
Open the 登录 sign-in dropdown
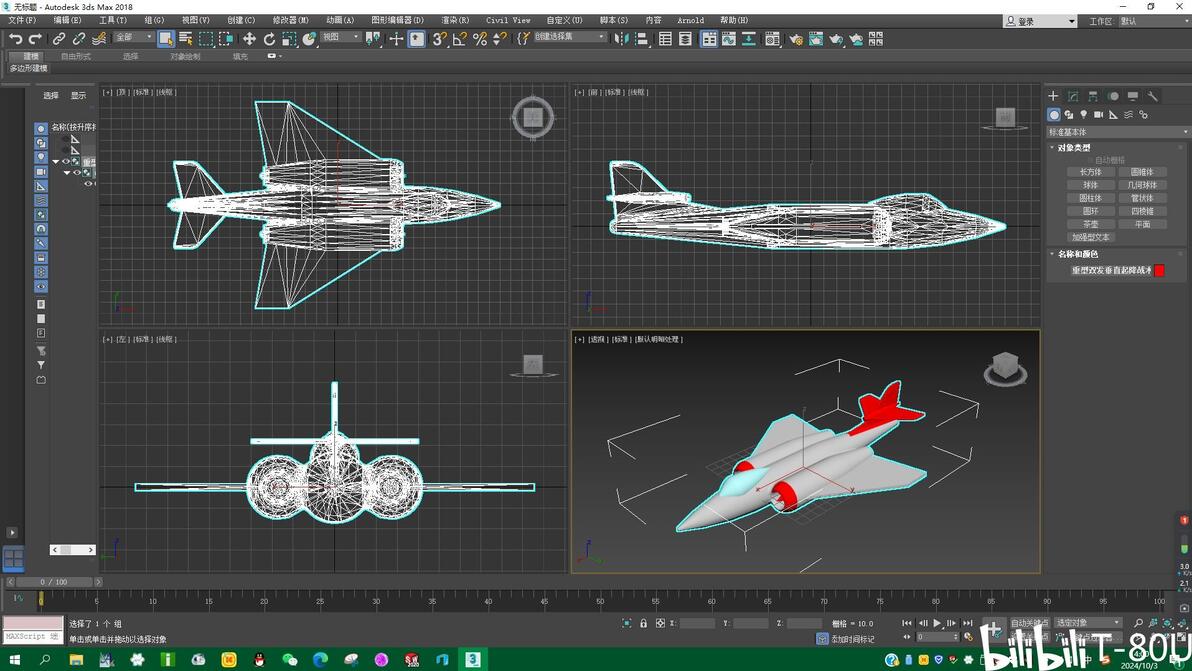click(x=1040, y=21)
